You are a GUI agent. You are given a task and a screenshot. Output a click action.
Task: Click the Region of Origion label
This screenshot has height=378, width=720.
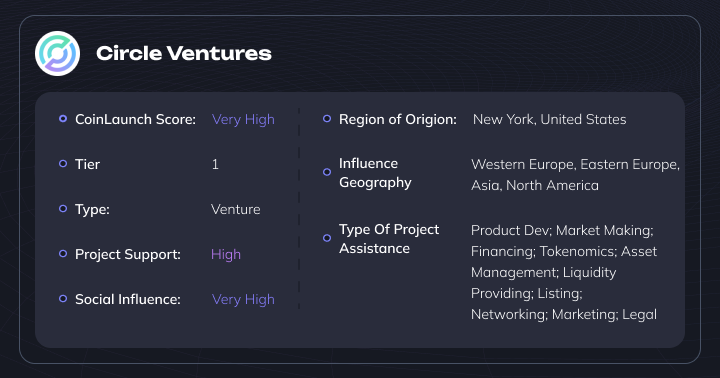398,119
